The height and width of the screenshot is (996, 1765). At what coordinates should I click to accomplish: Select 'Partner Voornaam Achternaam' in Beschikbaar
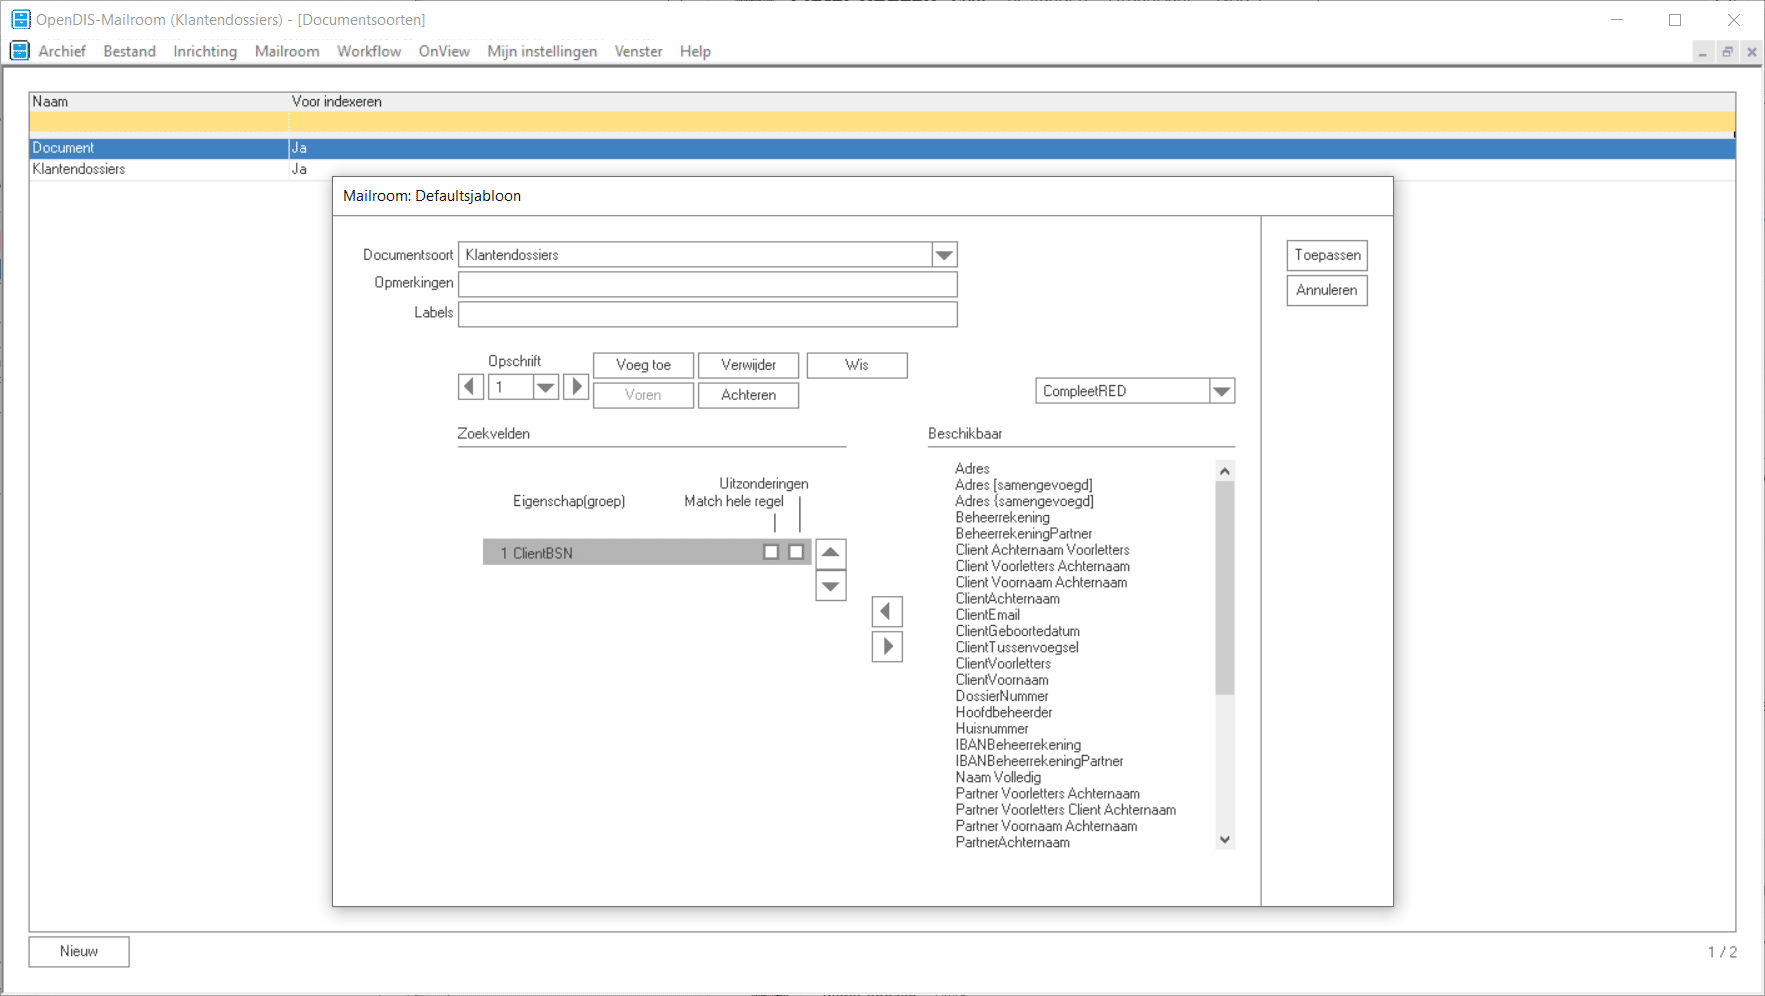[1046, 826]
